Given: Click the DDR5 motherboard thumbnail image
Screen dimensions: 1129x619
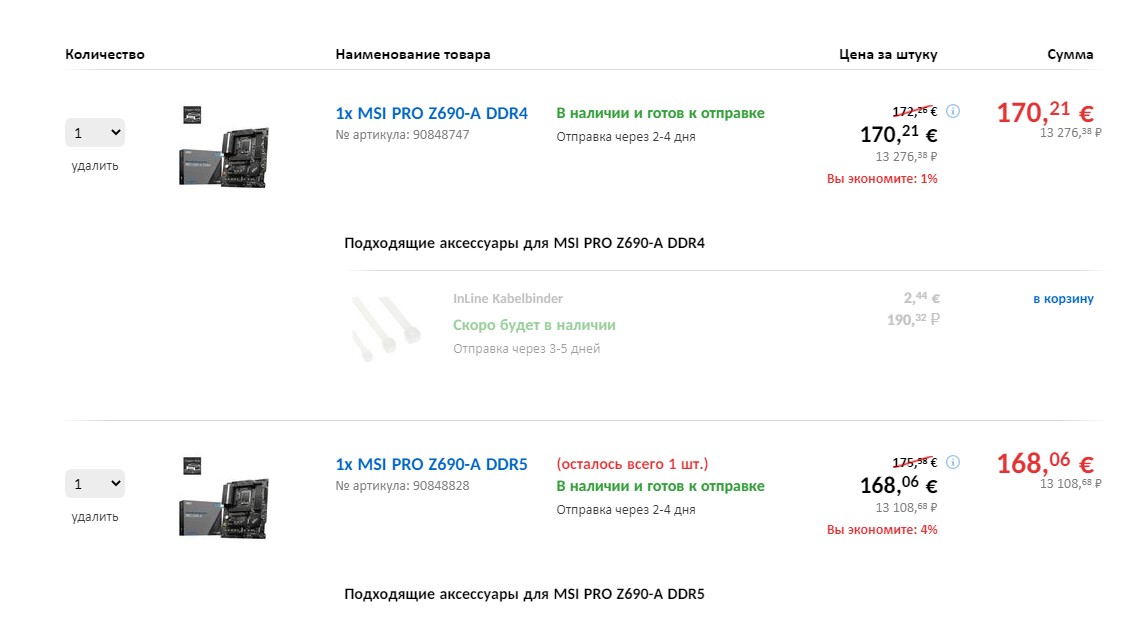Looking at the screenshot, I should coord(224,499).
